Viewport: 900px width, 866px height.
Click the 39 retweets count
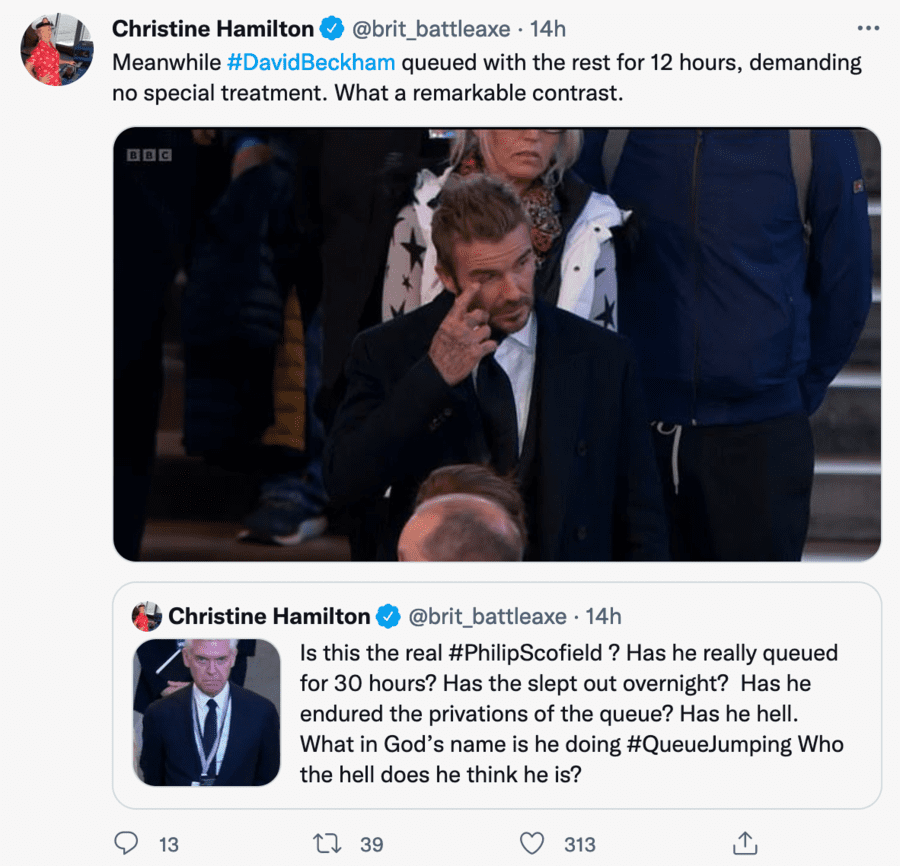tap(371, 845)
